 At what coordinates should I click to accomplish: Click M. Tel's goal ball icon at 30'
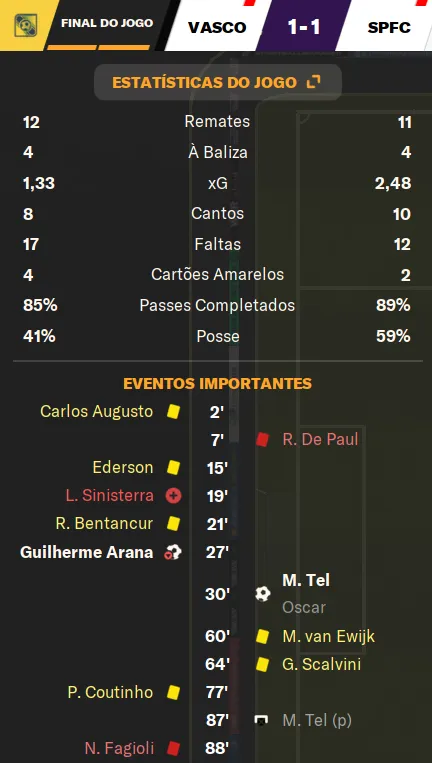click(x=263, y=594)
